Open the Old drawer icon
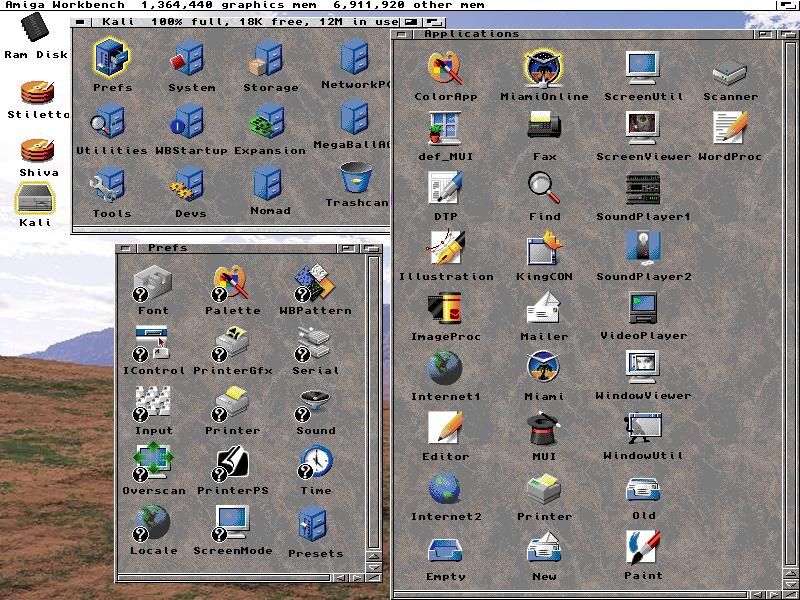 coord(643,490)
